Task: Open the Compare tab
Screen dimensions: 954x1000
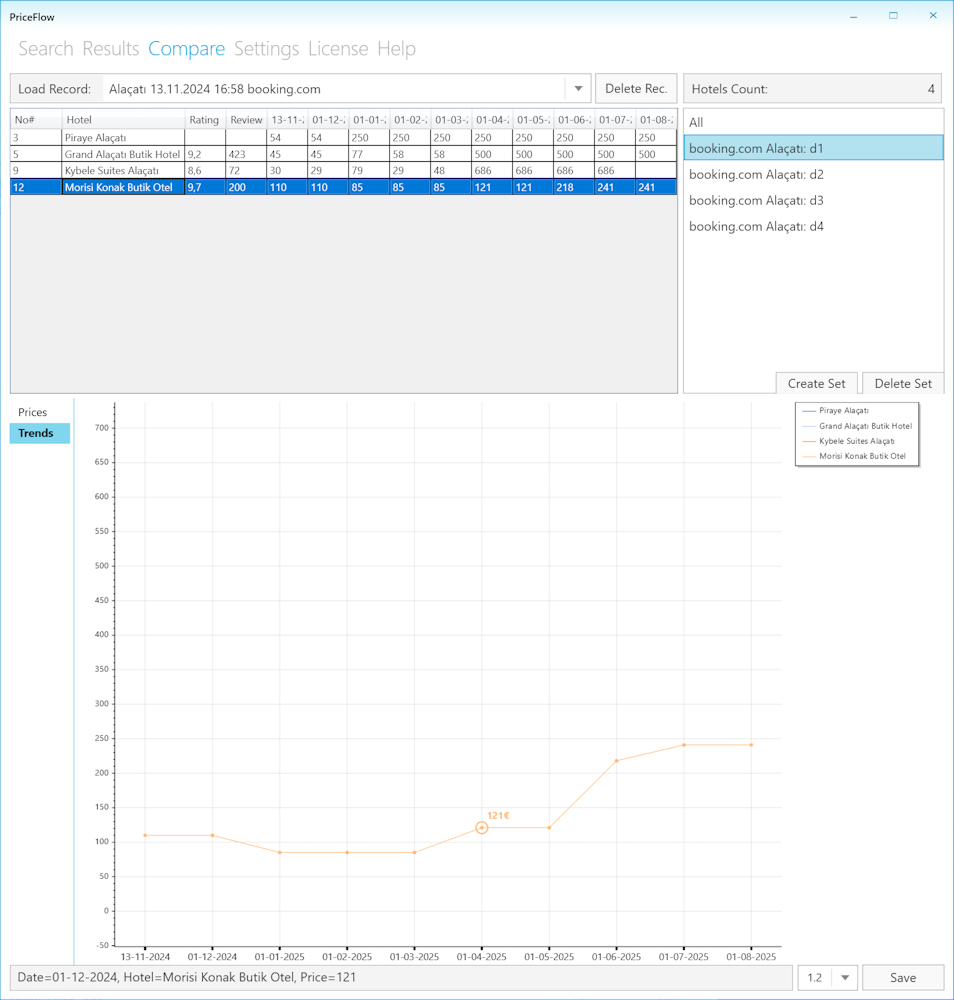Action: [186, 48]
